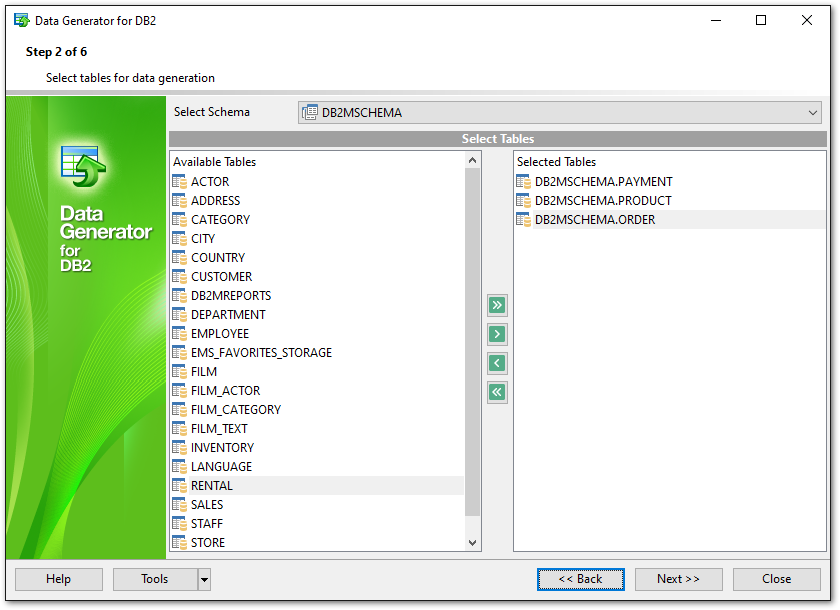Select the ADDRESS table name
This screenshot has width=840, height=610.
215,201
